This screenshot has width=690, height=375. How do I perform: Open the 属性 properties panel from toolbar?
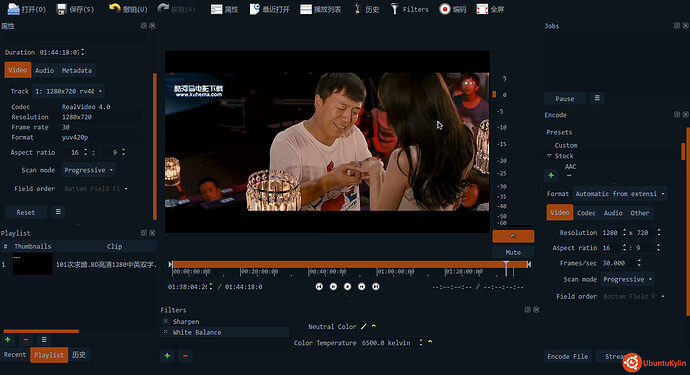click(x=224, y=9)
